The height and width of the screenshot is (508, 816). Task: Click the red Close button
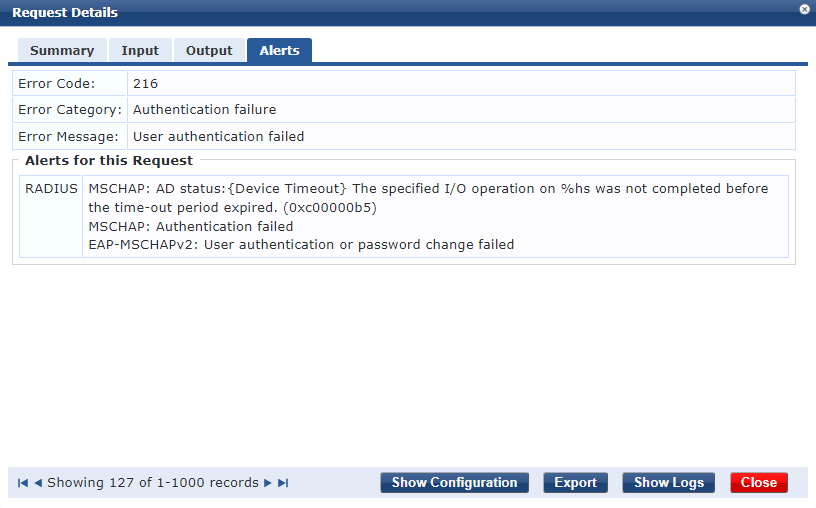[758, 483]
